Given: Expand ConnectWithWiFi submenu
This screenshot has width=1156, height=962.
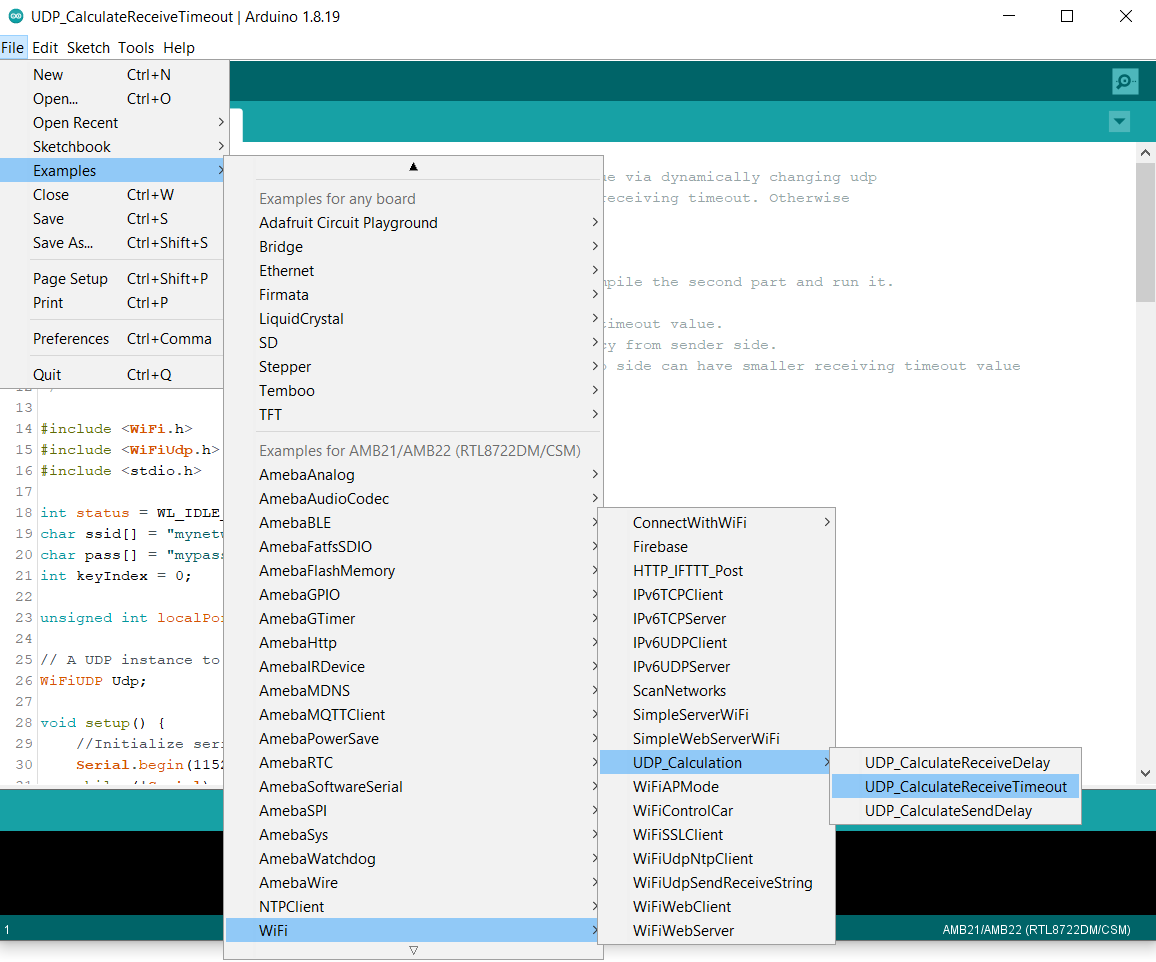Looking at the screenshot, I should pos(717,523).
